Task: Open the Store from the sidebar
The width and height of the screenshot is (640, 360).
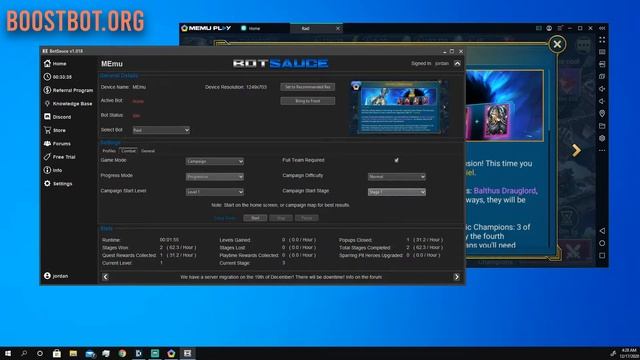Action: click(55, 130)
